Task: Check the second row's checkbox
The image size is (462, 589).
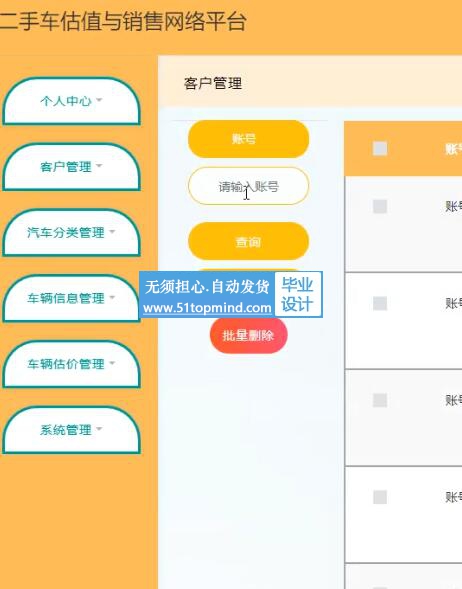Action: pyautogui.click(x=380, y=303)
